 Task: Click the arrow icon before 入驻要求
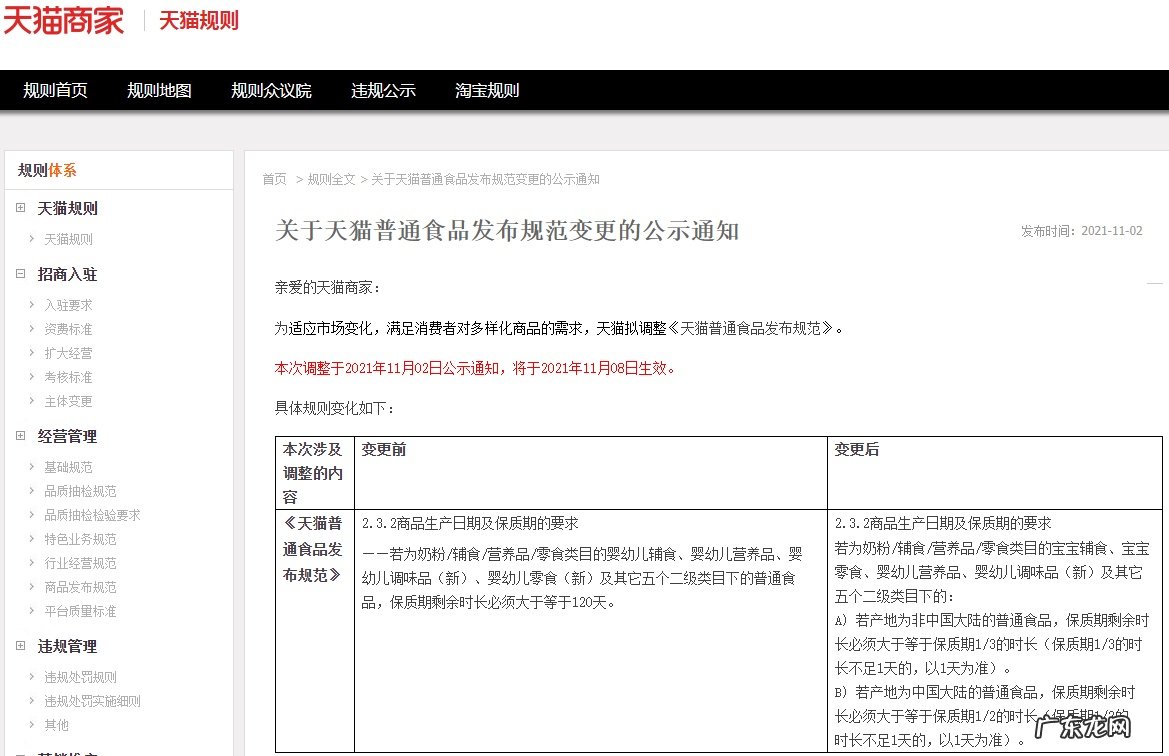31,303
